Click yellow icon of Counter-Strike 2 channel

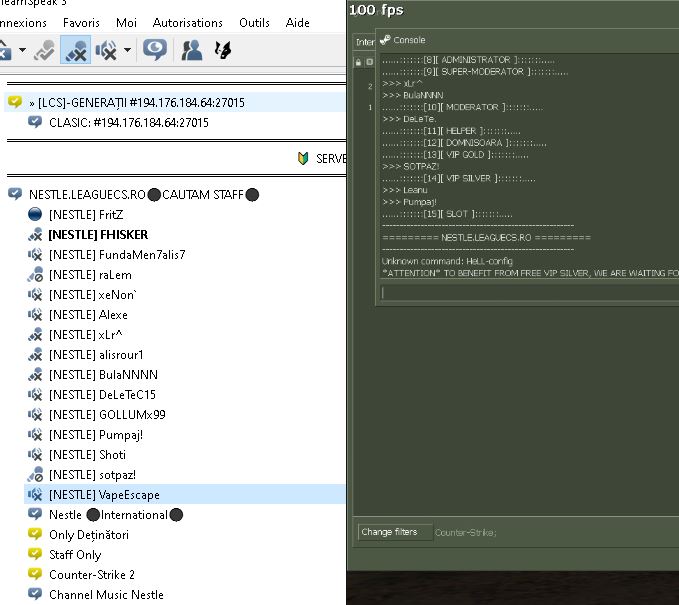point(35,574)
